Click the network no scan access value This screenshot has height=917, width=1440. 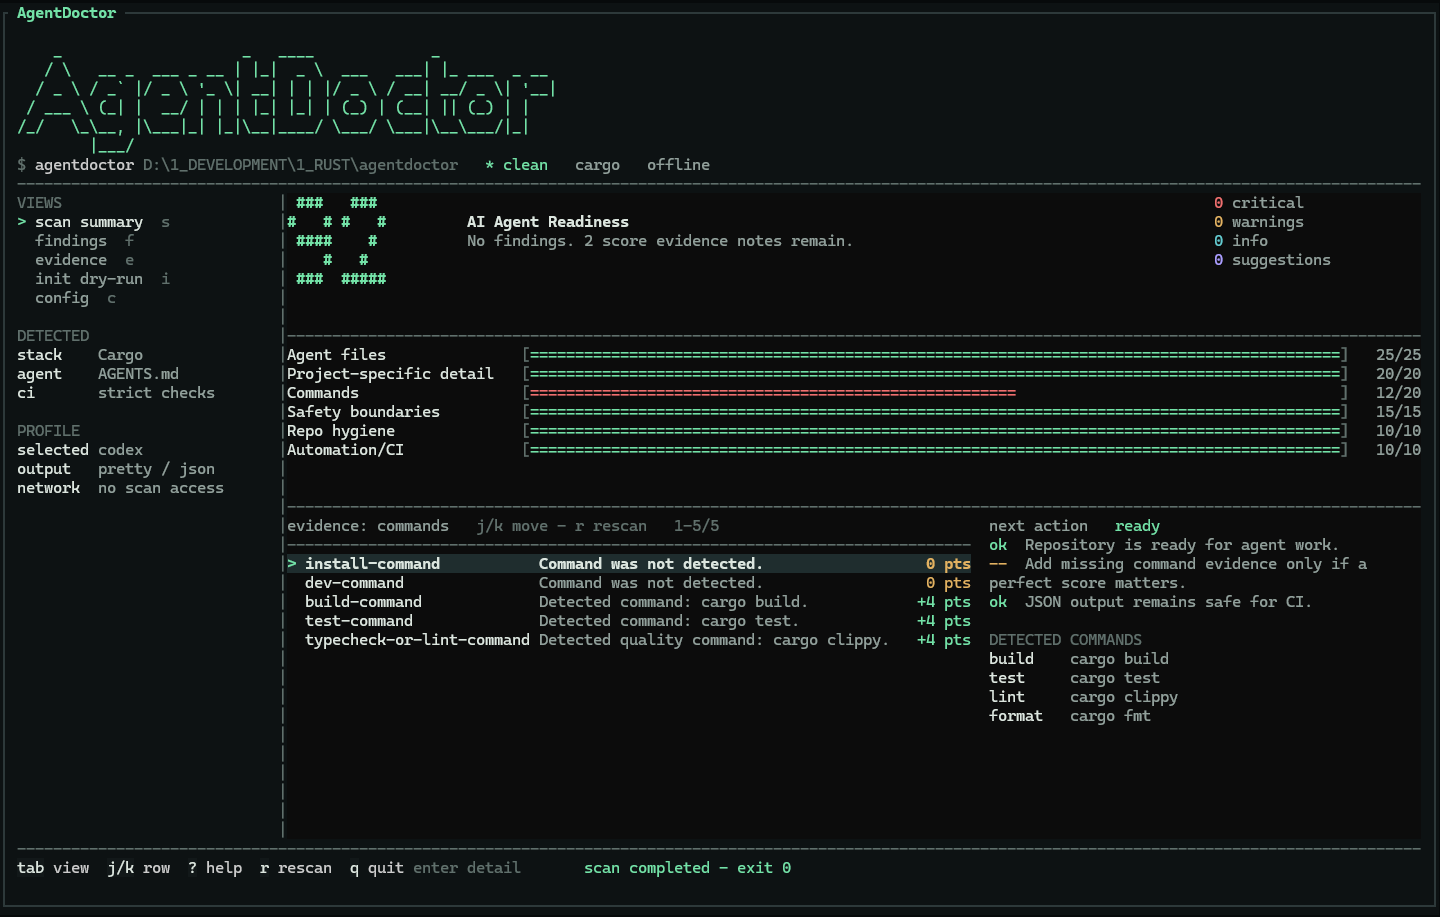pos(161,488)
